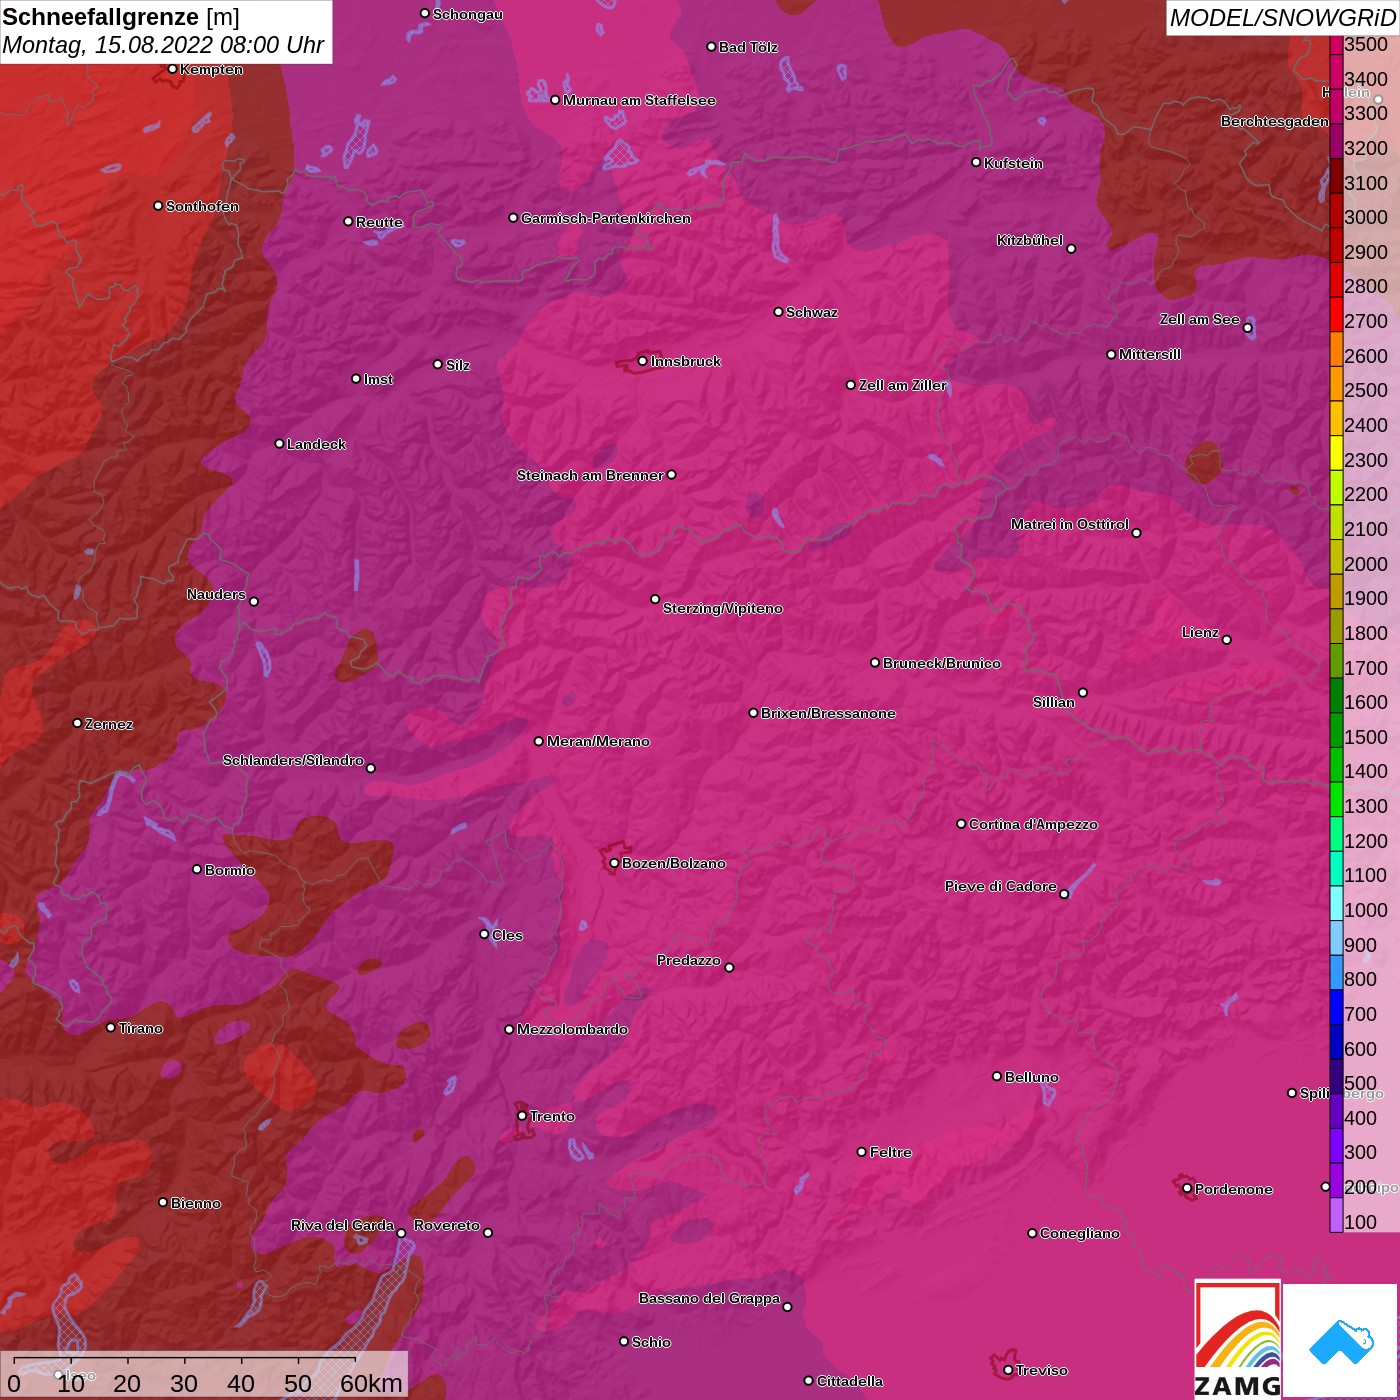Click the Kufstein location dot

pyautogui.click(x=976, y=162)
